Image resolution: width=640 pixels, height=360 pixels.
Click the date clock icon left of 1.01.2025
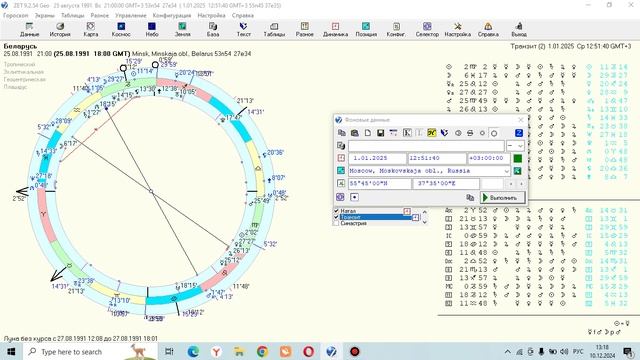[341, 158]
